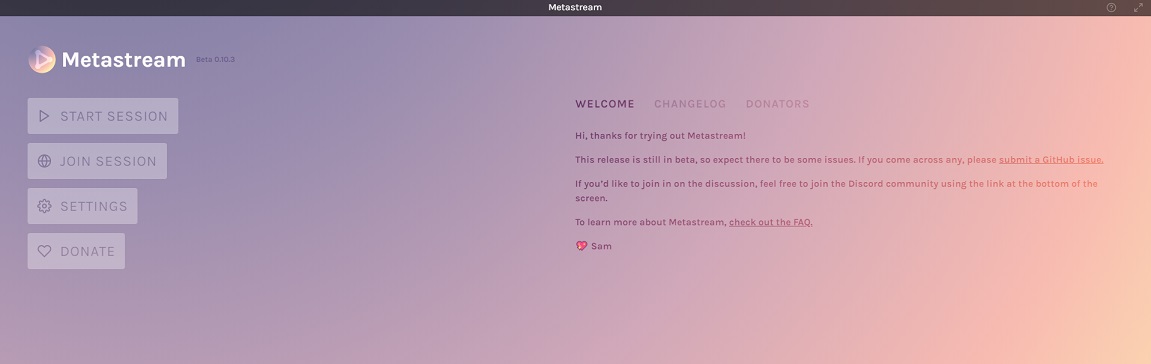
Task: Click the Join Session button
Action: [x=97, y=161]
